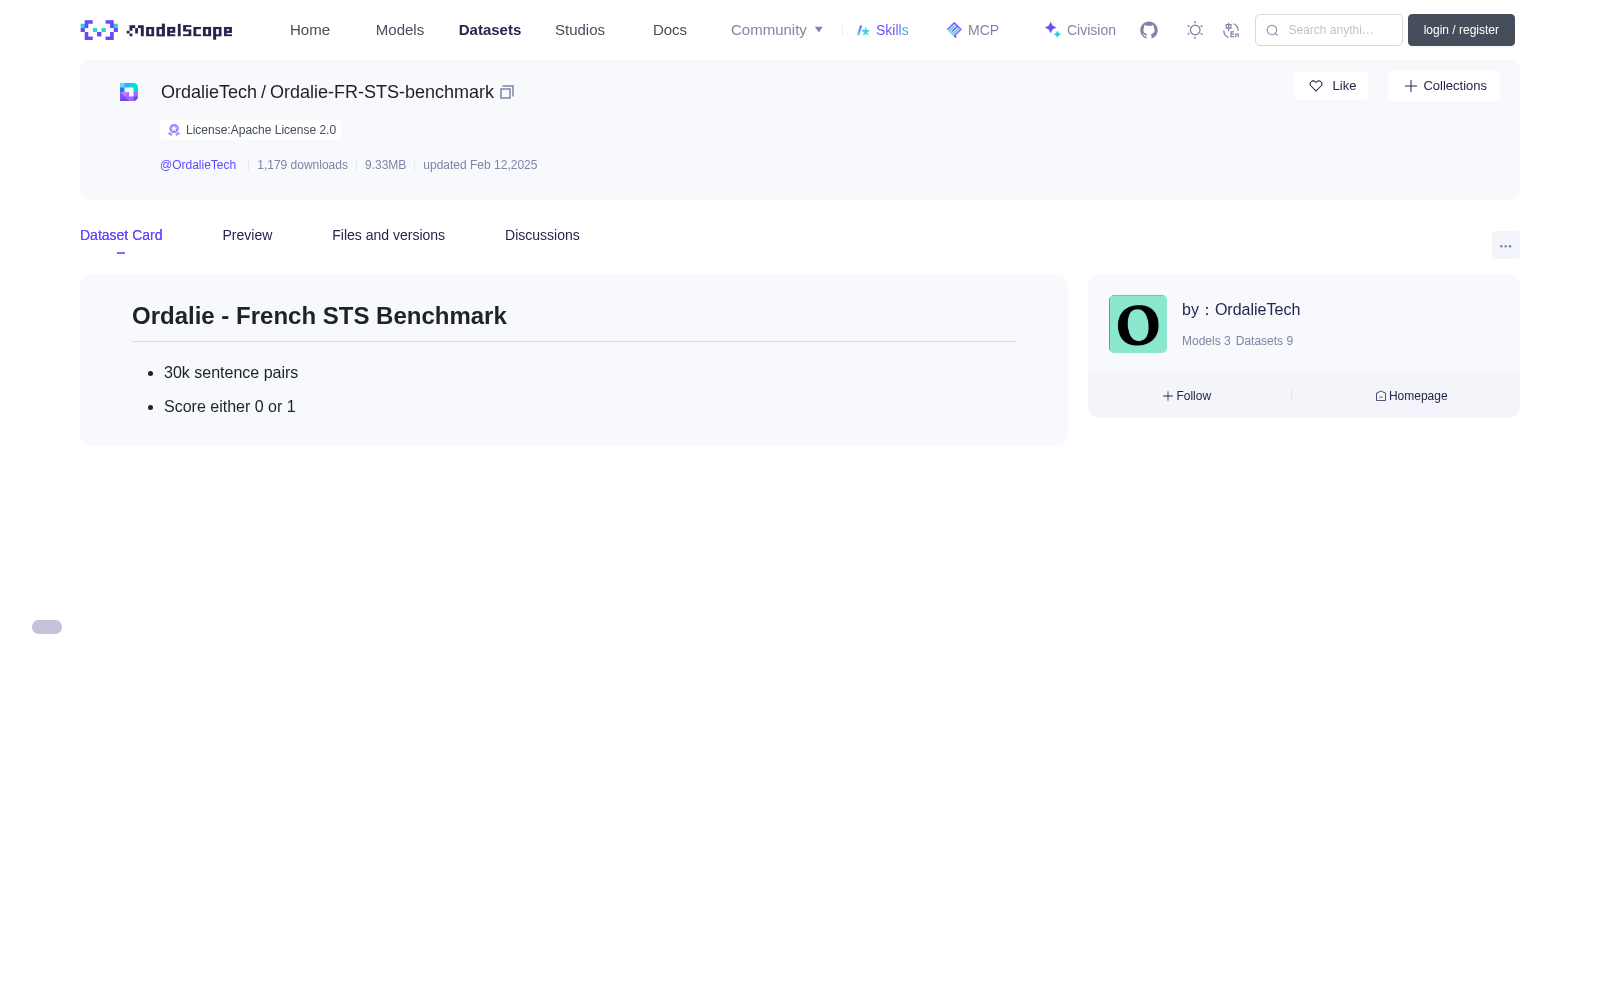Go to the Home menu
This screenshot has width=1600, height=1000.
click(310, 30)
